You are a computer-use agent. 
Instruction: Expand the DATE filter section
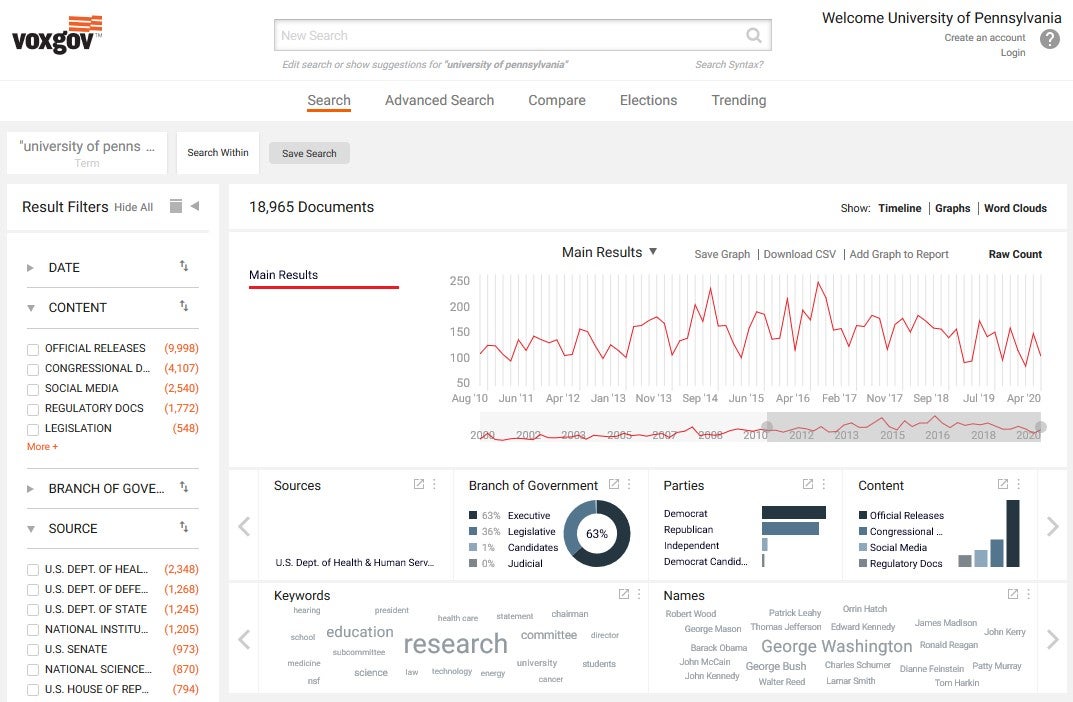pos(30,268)
